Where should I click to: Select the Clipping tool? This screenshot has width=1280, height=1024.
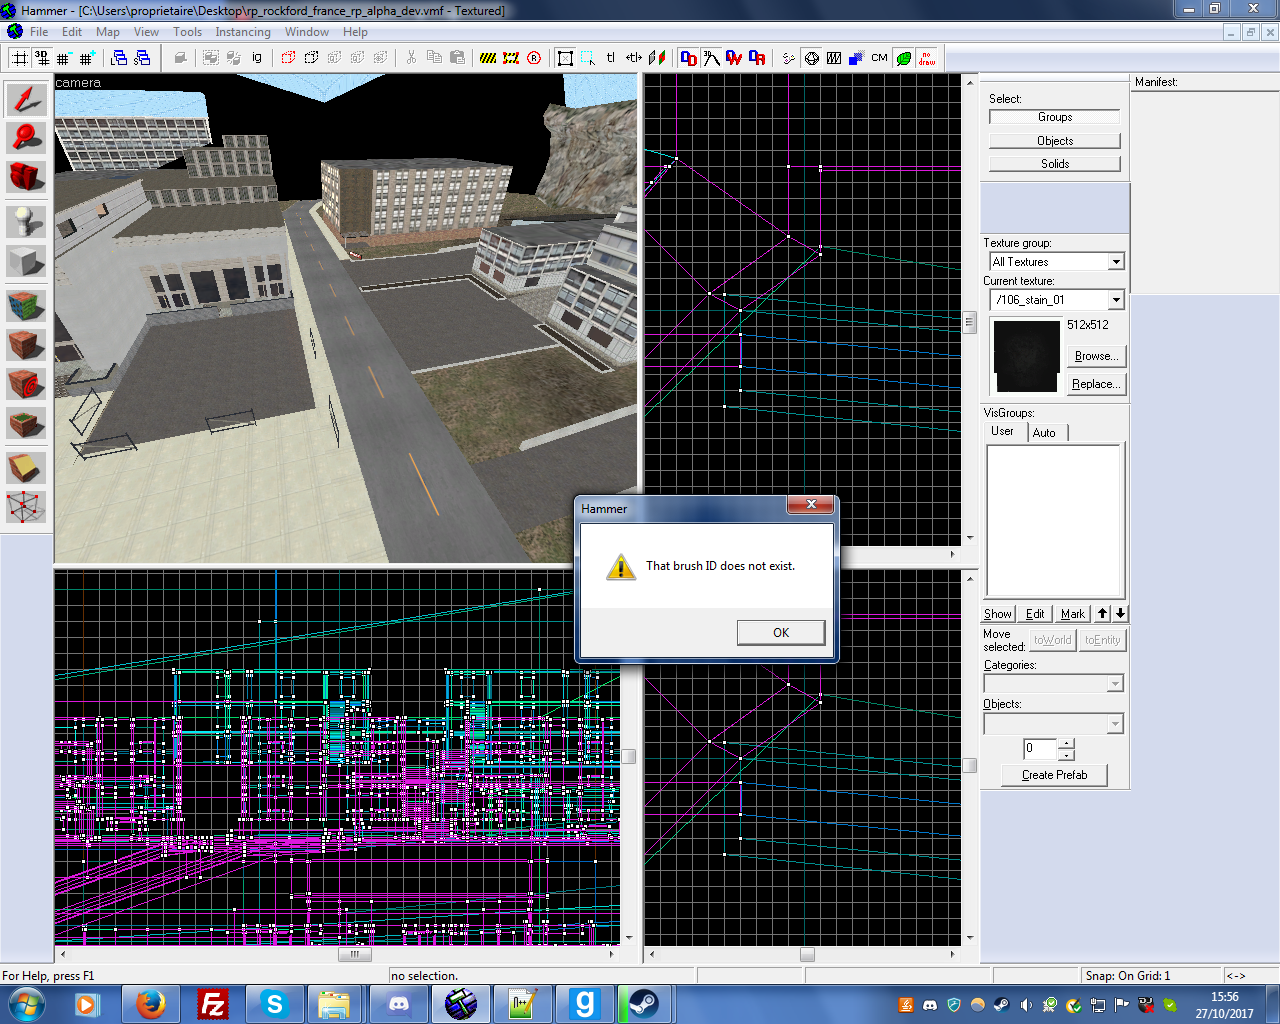point(26,467)
